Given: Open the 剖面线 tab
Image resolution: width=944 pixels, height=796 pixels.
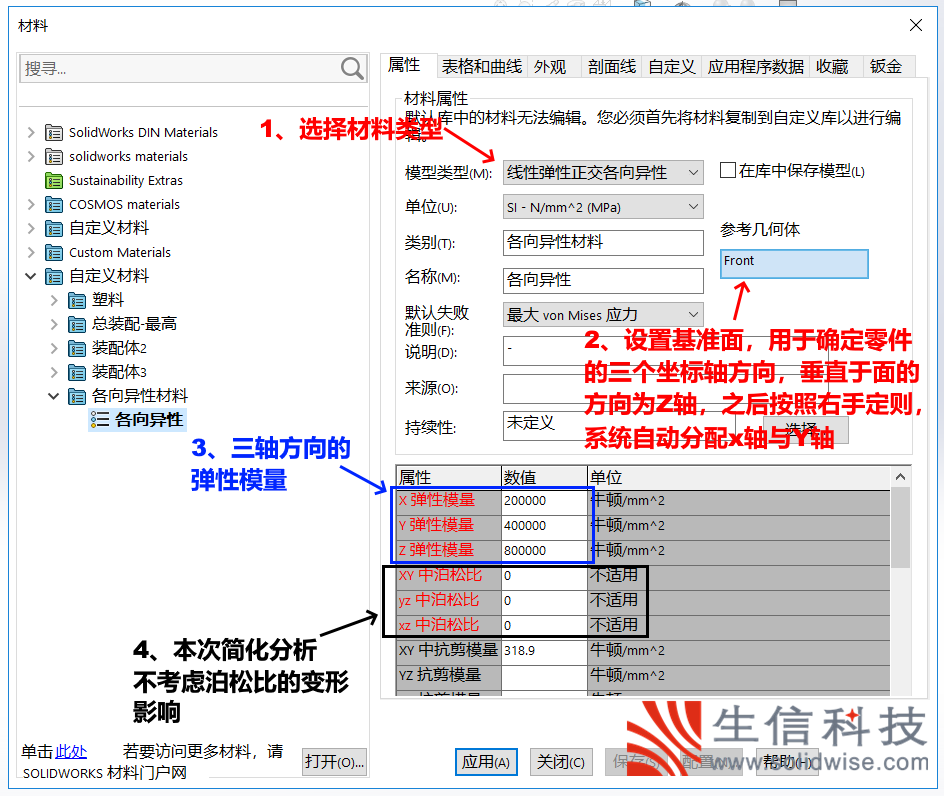Looking at the screenshot, I should tap(612, 66).
